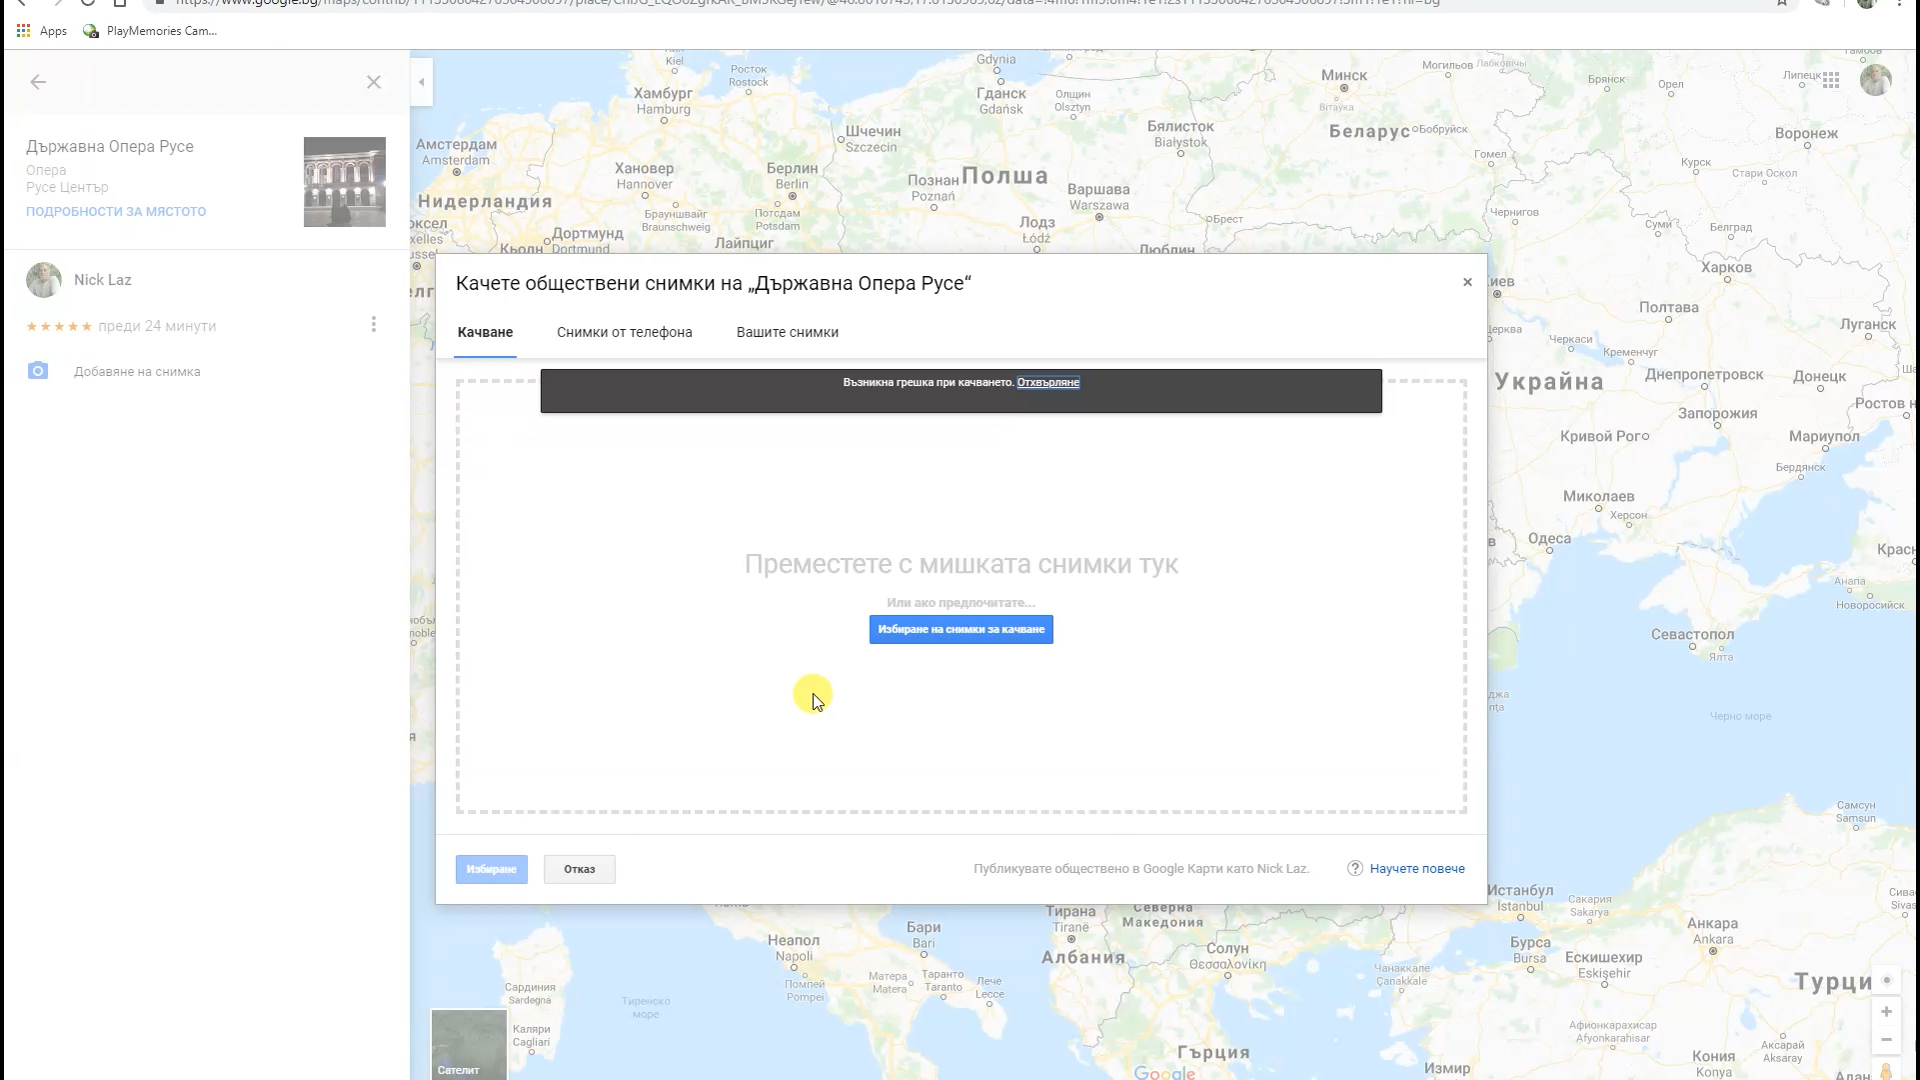Image resolution: width=1920 pixels, height=1080 pixels.
Task: Zoom in on the map
Action: (1886, 1012)
